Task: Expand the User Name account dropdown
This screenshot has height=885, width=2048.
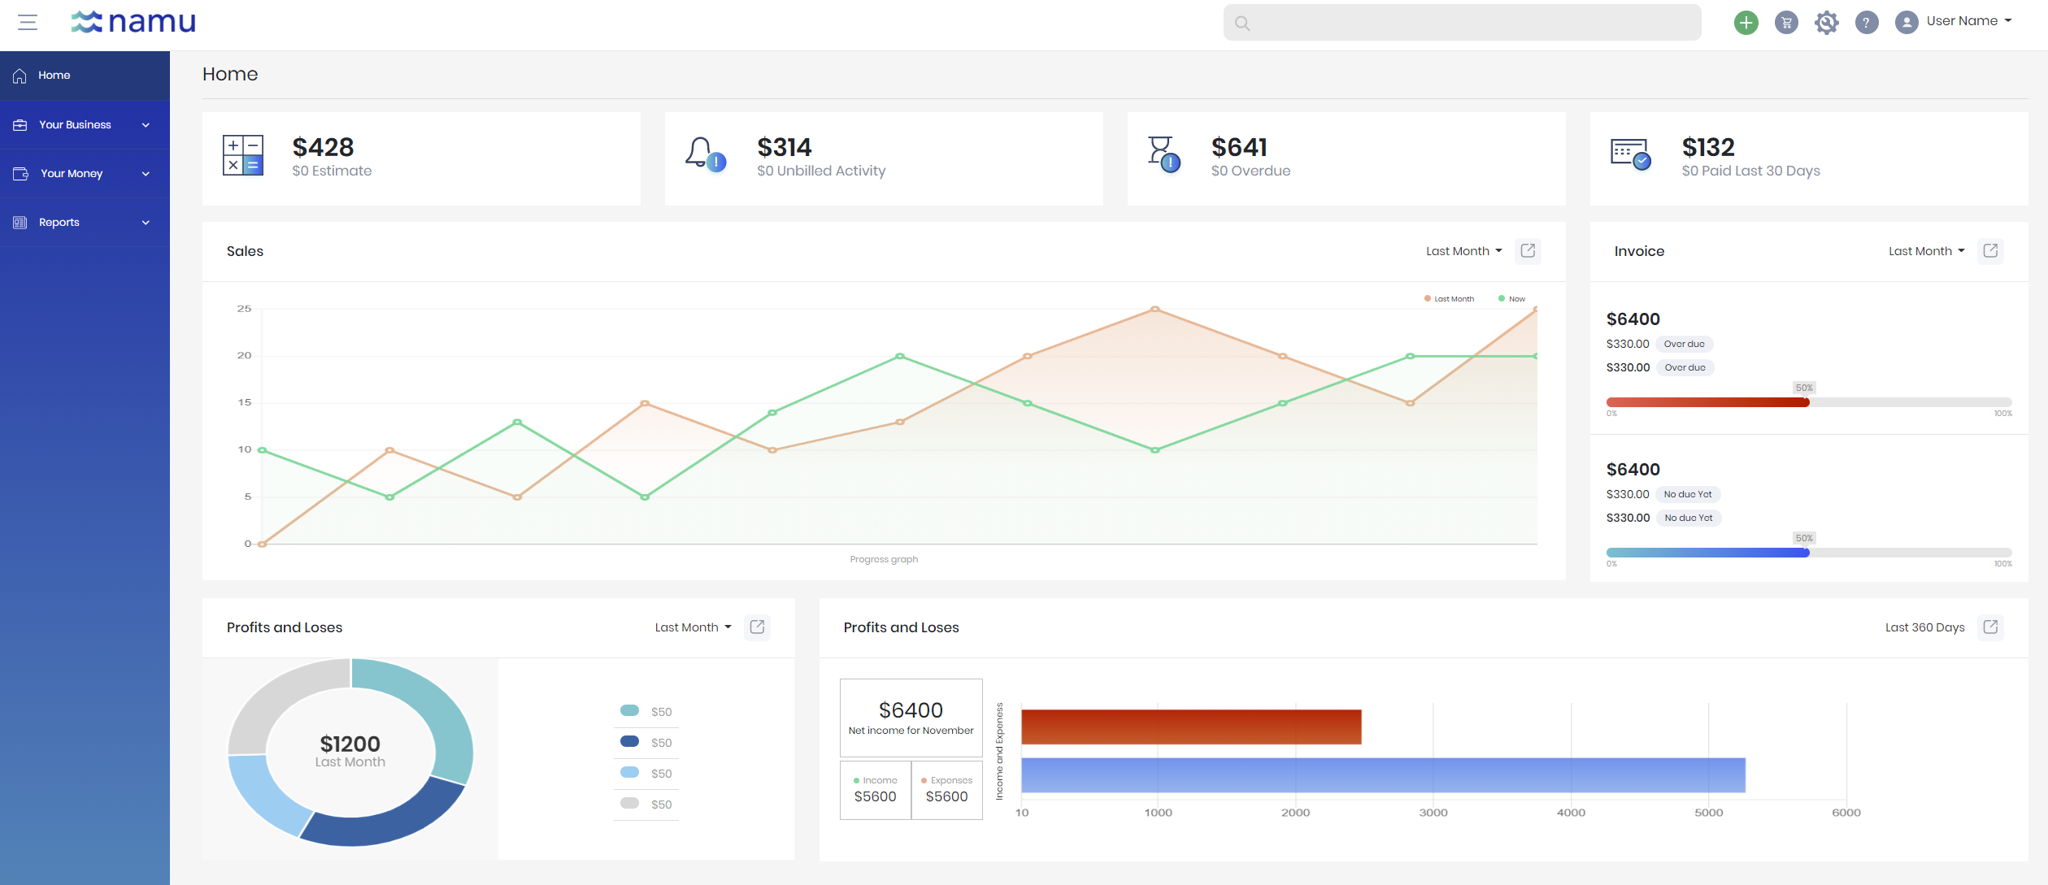Action: (1954, 21)
